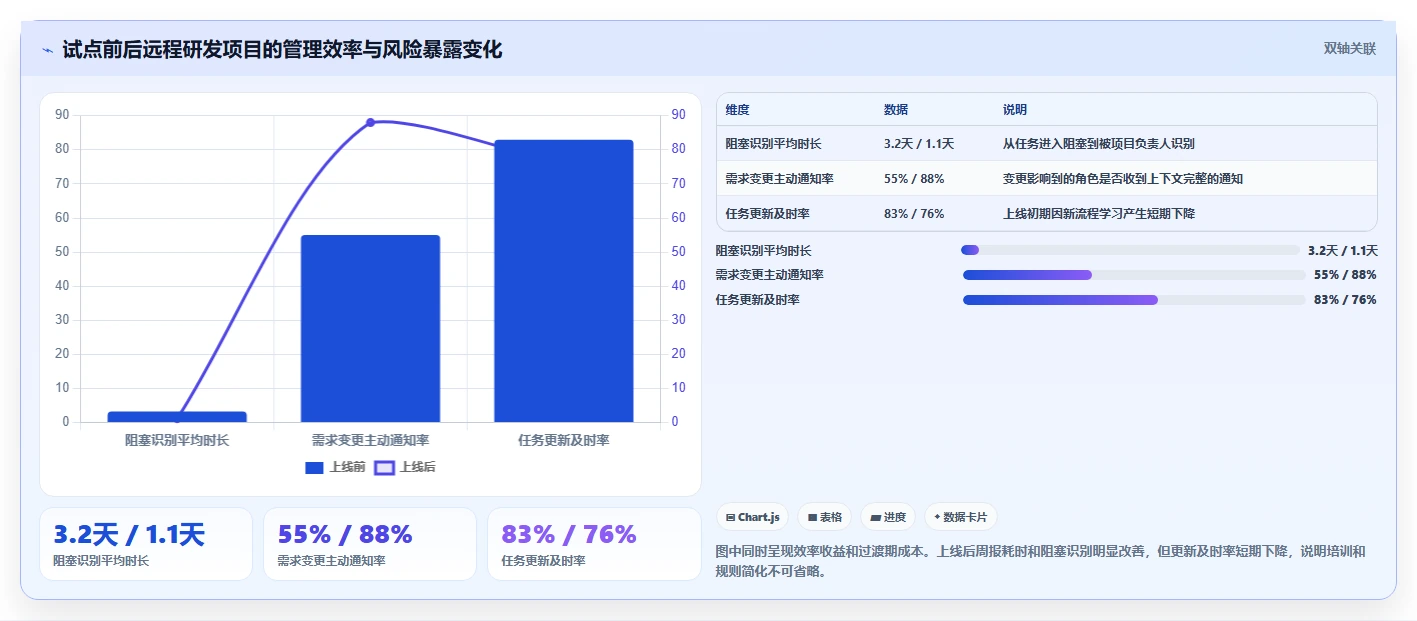Screen dimensions: 1417x621
Task: Click x-axis label 阻塞识别平均时长
Action: [177, 440]
